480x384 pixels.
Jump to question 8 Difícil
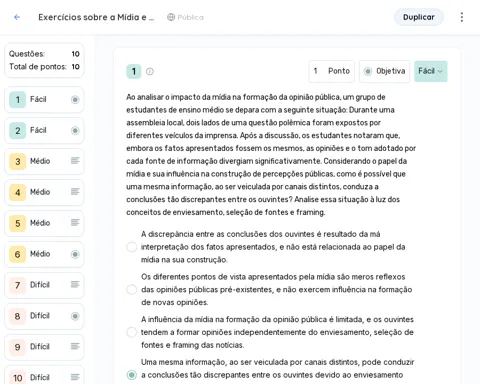(44, 316)
